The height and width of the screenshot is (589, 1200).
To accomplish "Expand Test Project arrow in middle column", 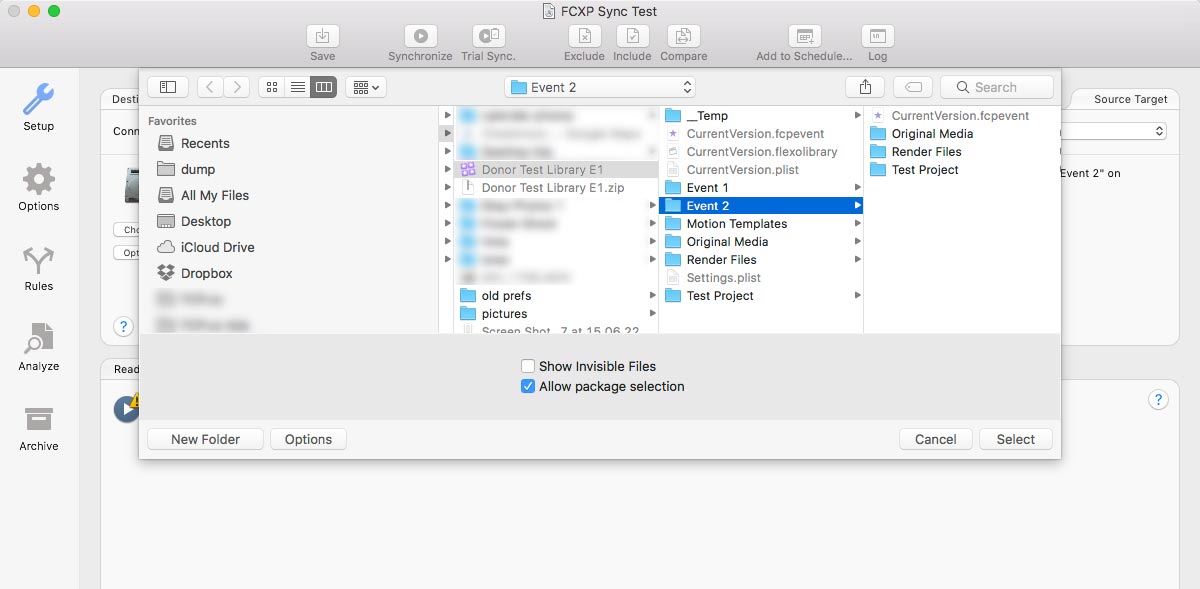I will coord(857,296).
